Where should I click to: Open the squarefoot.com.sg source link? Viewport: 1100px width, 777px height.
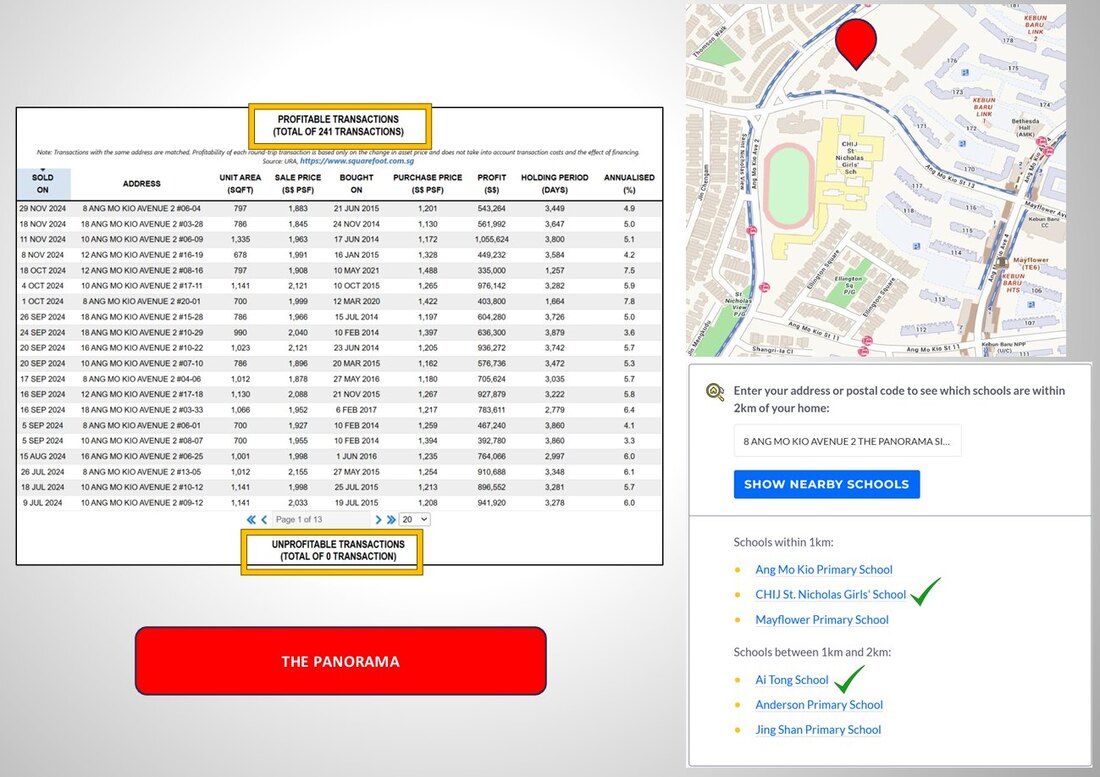(x=356, y=161)
